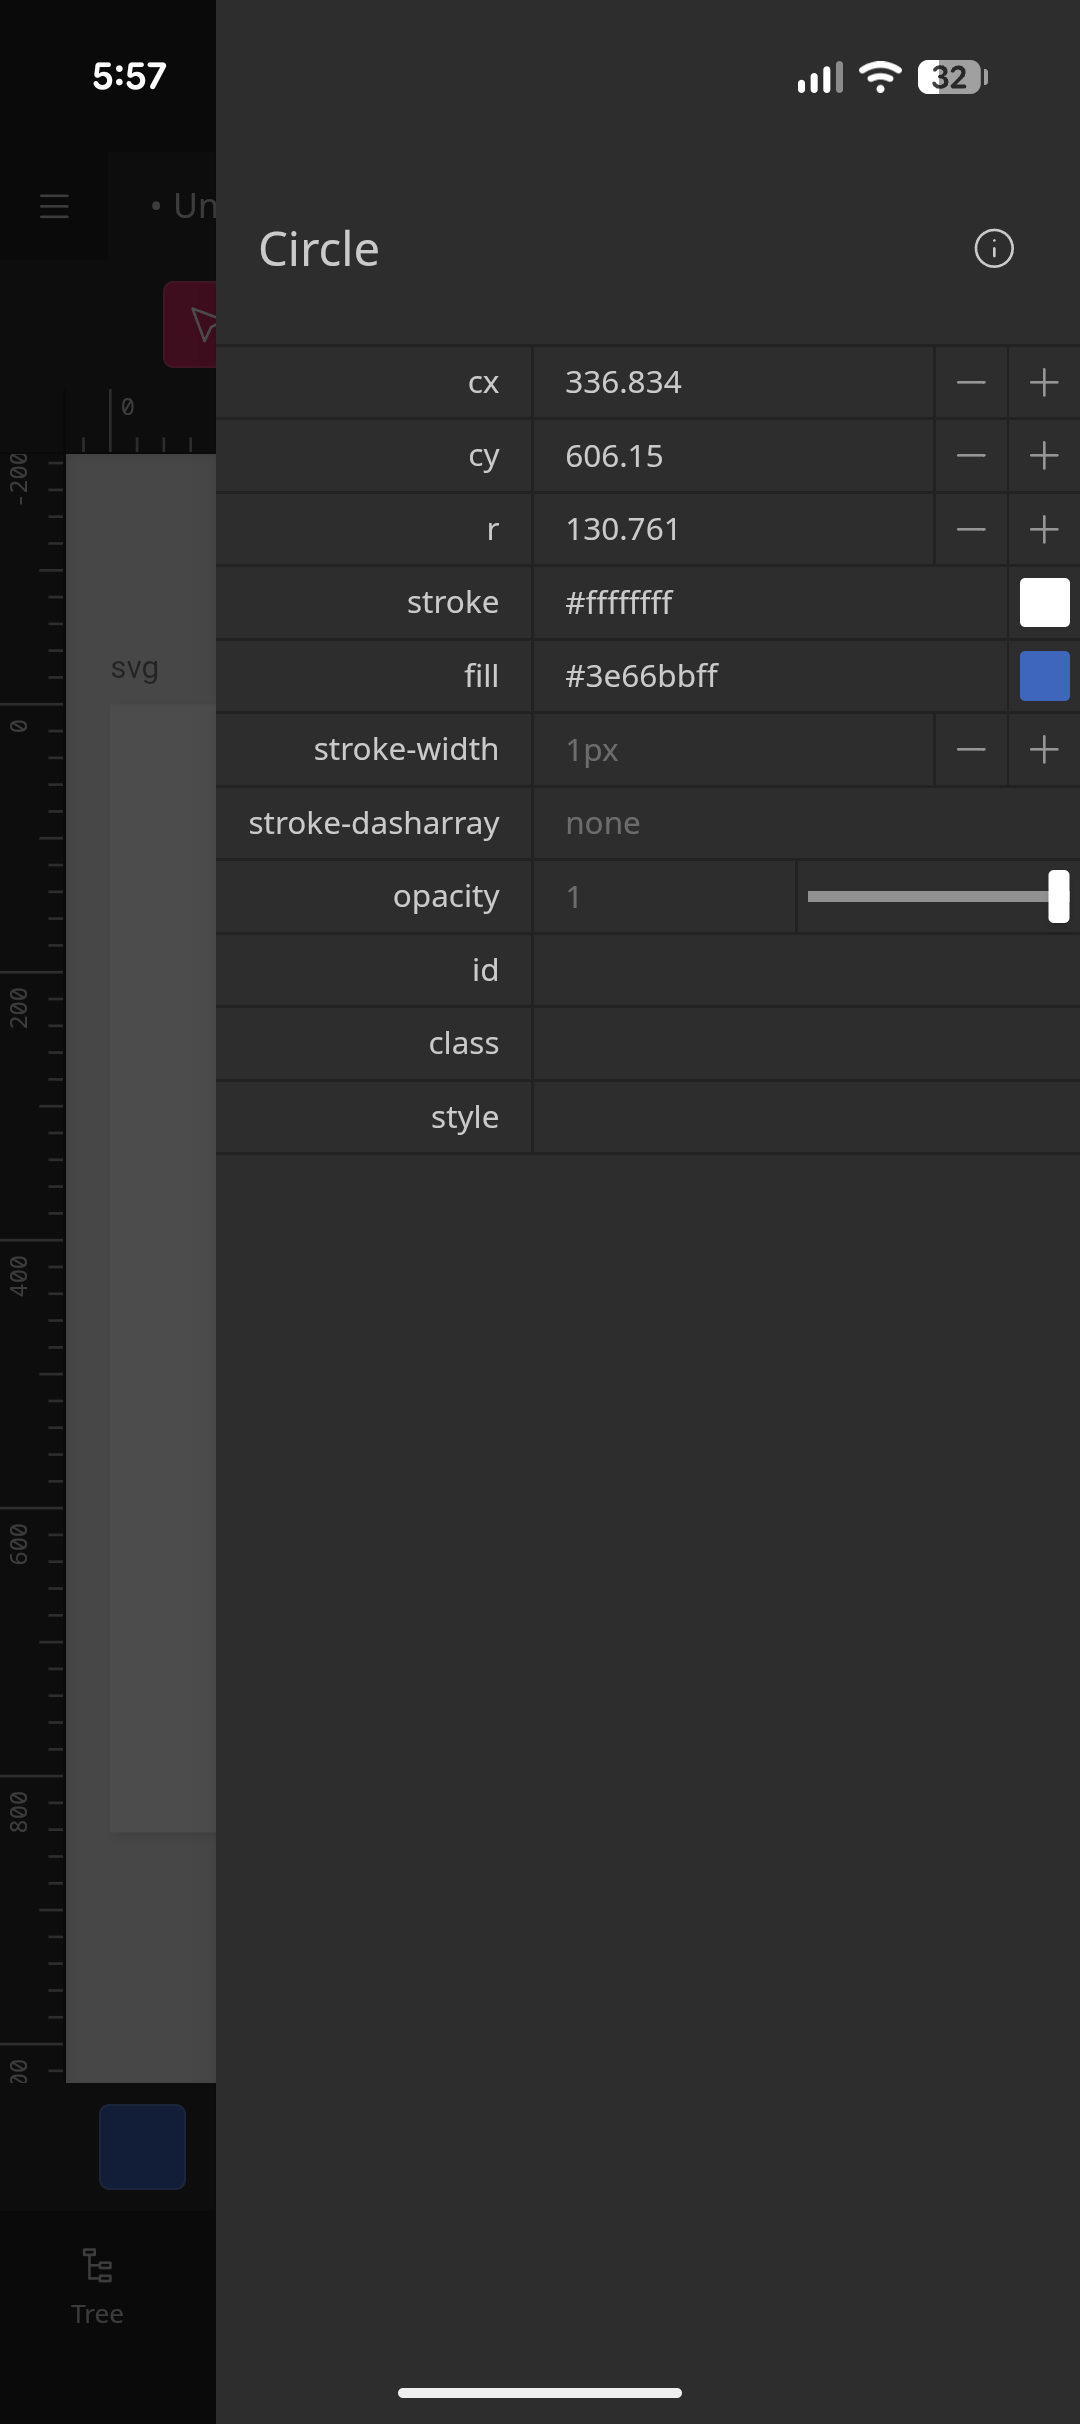Focus the class input field
Viewport: 1080px width, 2424px height.
point(805,1044)
